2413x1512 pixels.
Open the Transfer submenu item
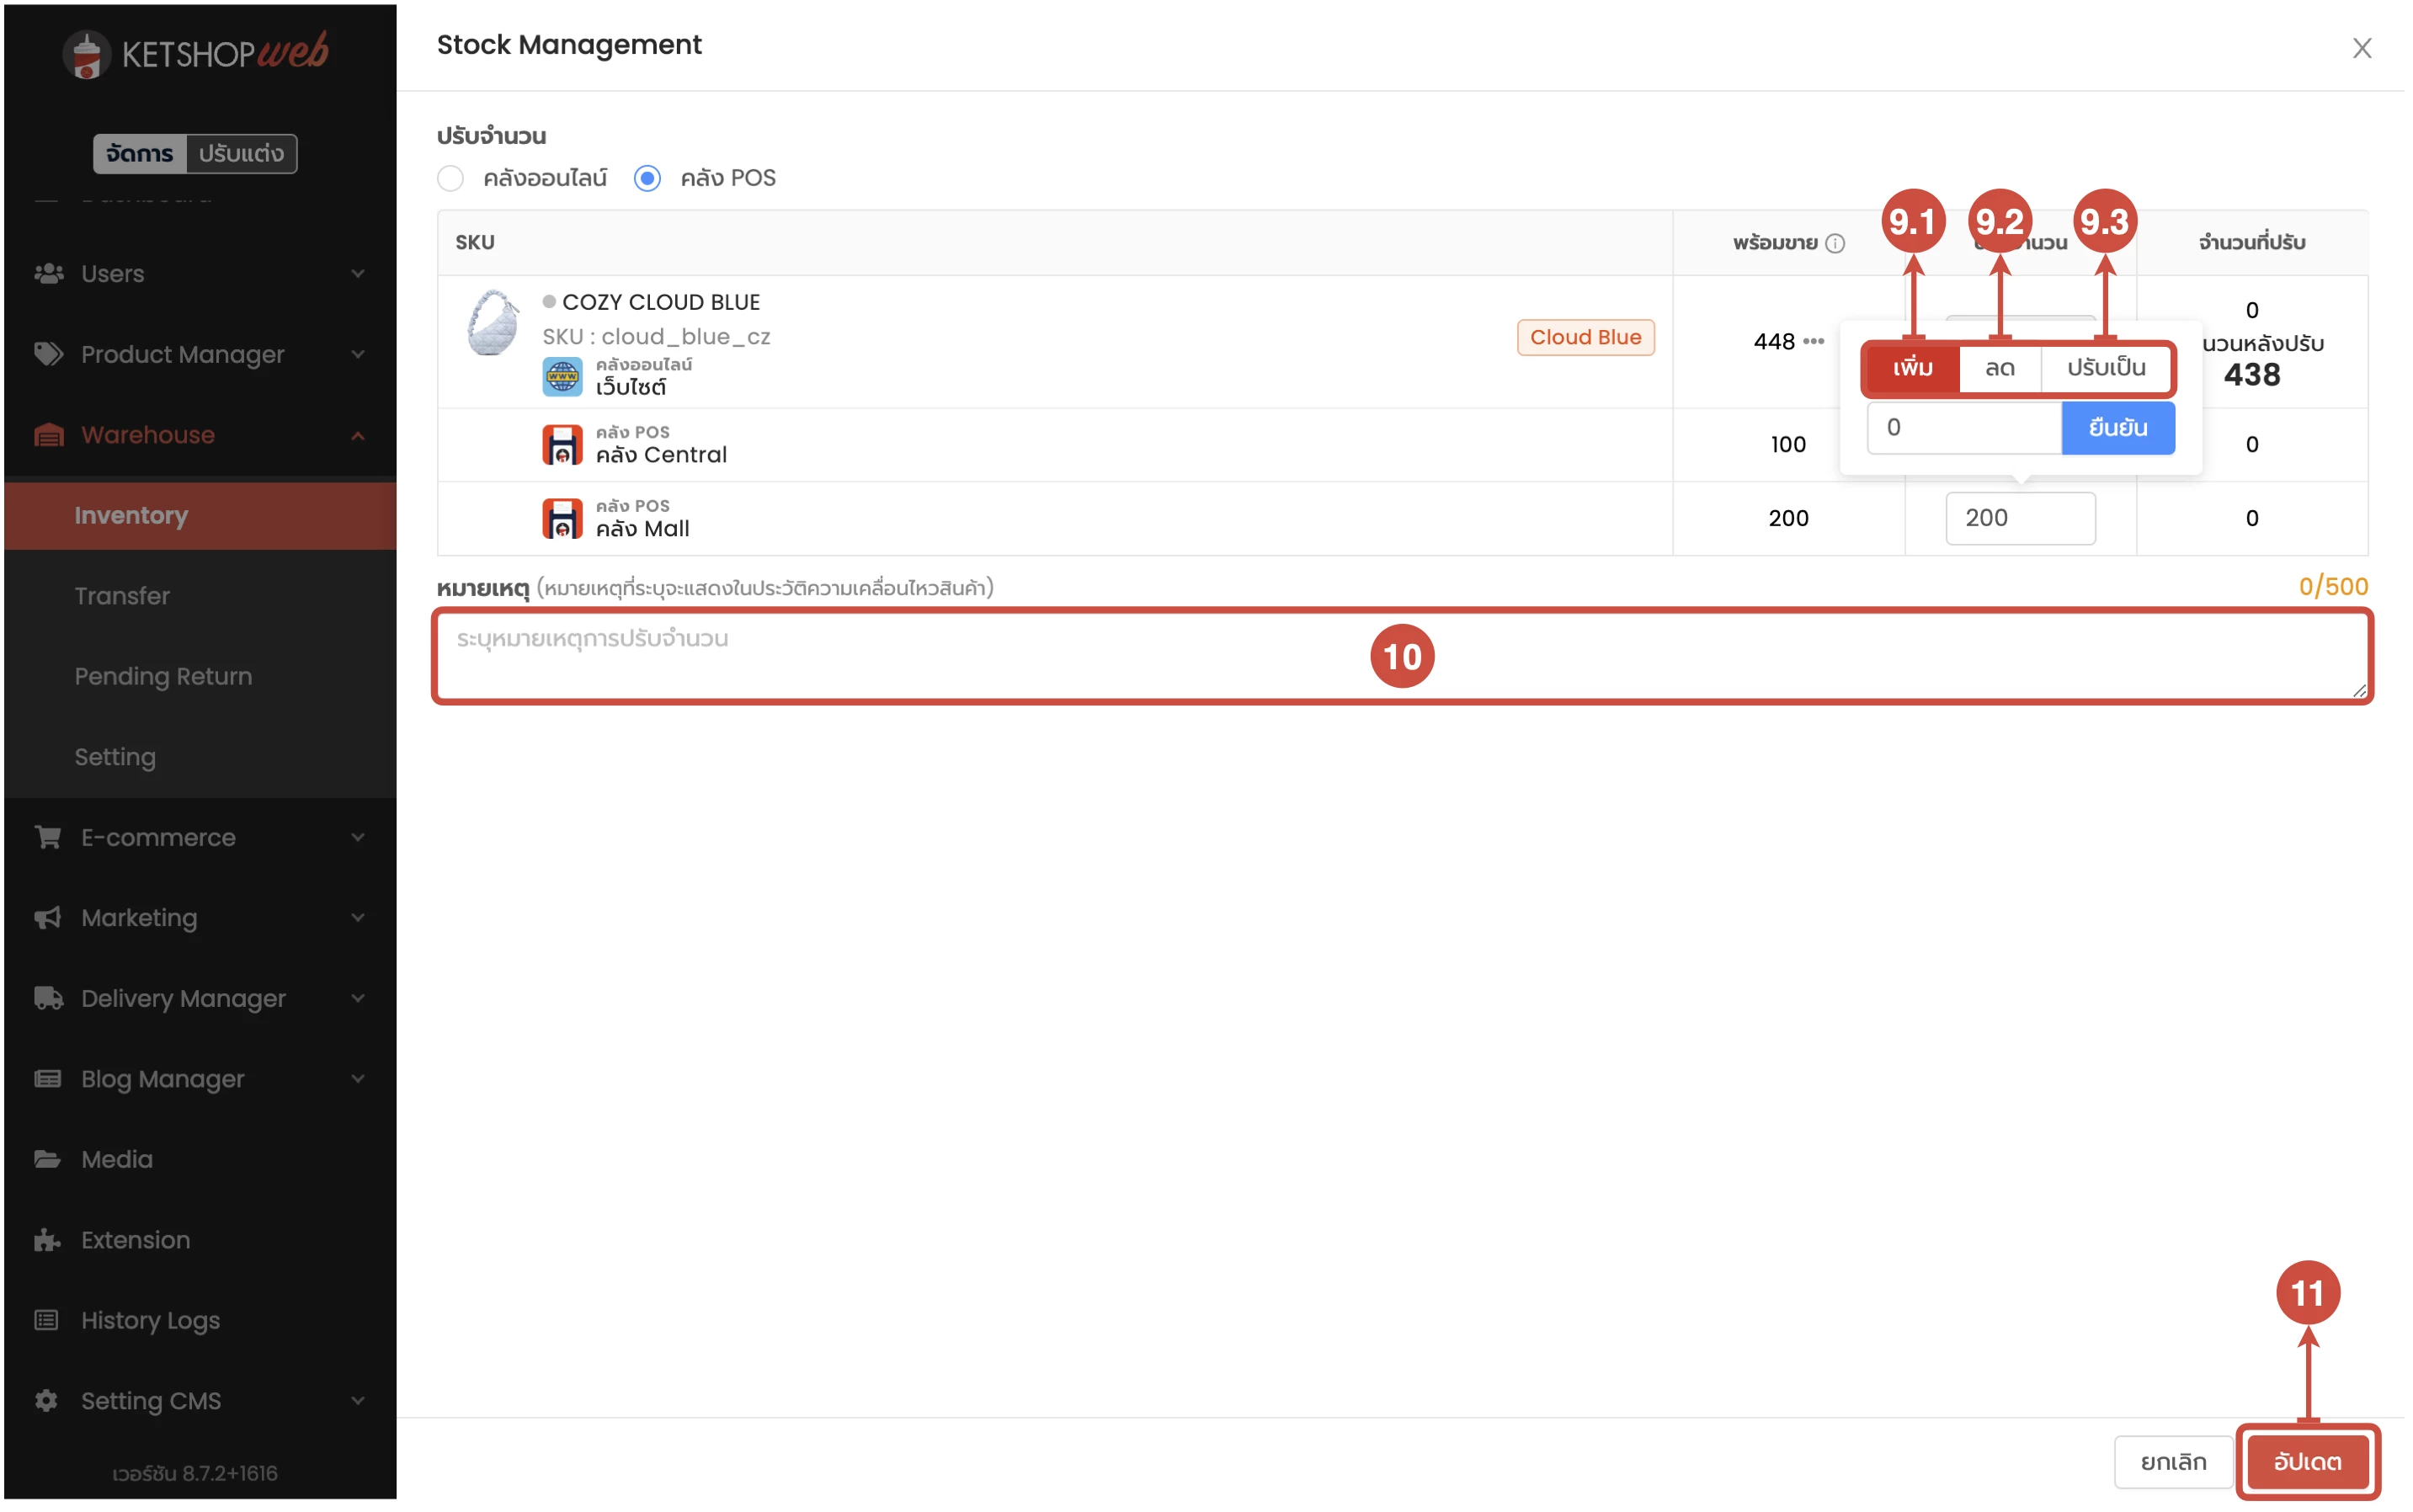tap(122, 596)
